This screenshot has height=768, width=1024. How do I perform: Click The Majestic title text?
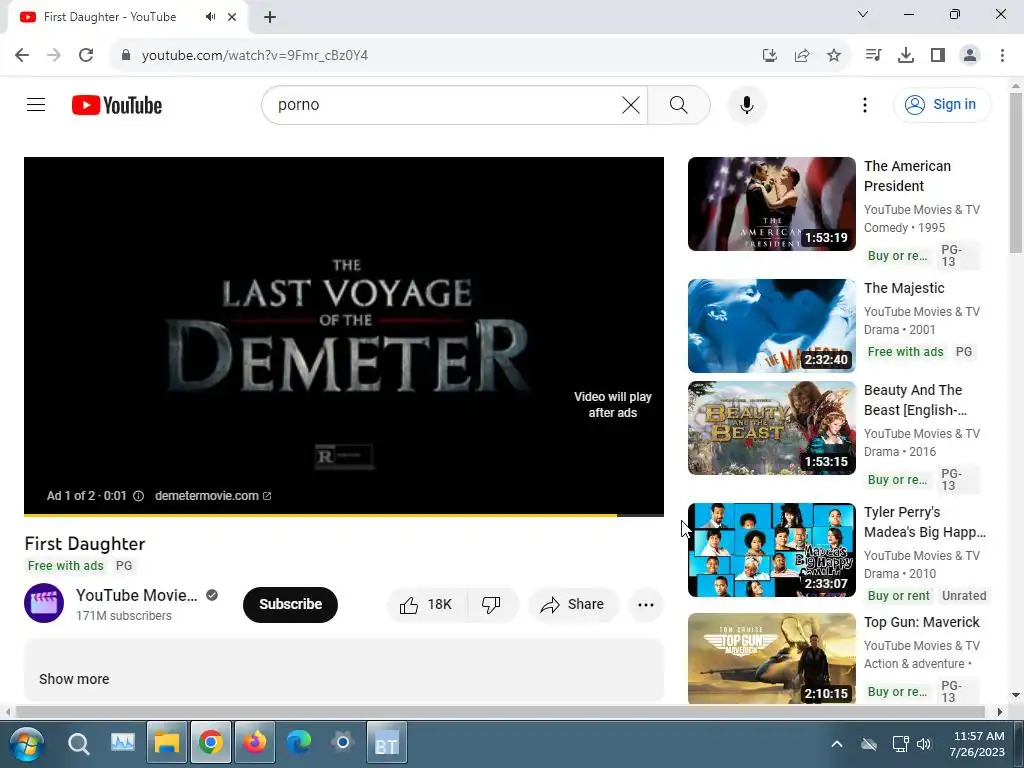pyautogui.click(x=904, y=288)
